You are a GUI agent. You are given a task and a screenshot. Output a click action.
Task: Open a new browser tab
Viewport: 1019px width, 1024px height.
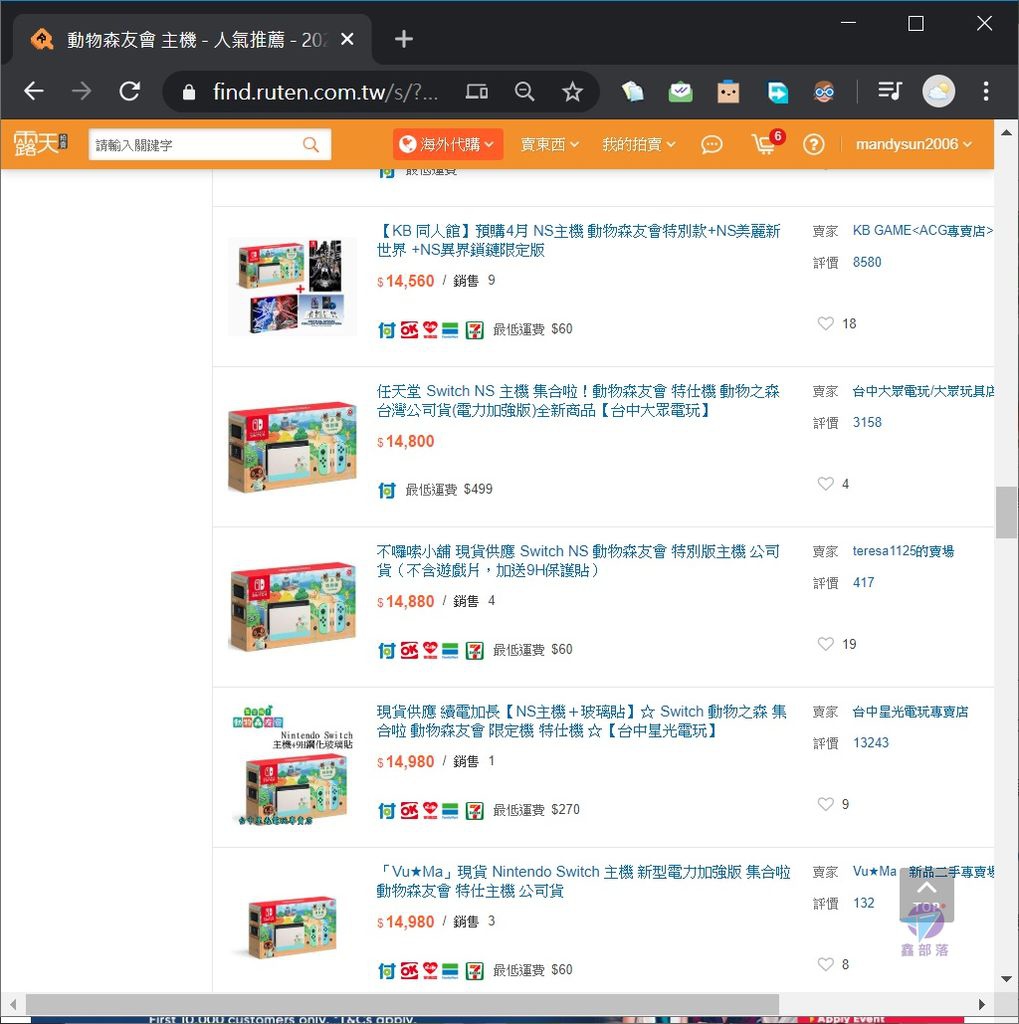pos(404,39)
